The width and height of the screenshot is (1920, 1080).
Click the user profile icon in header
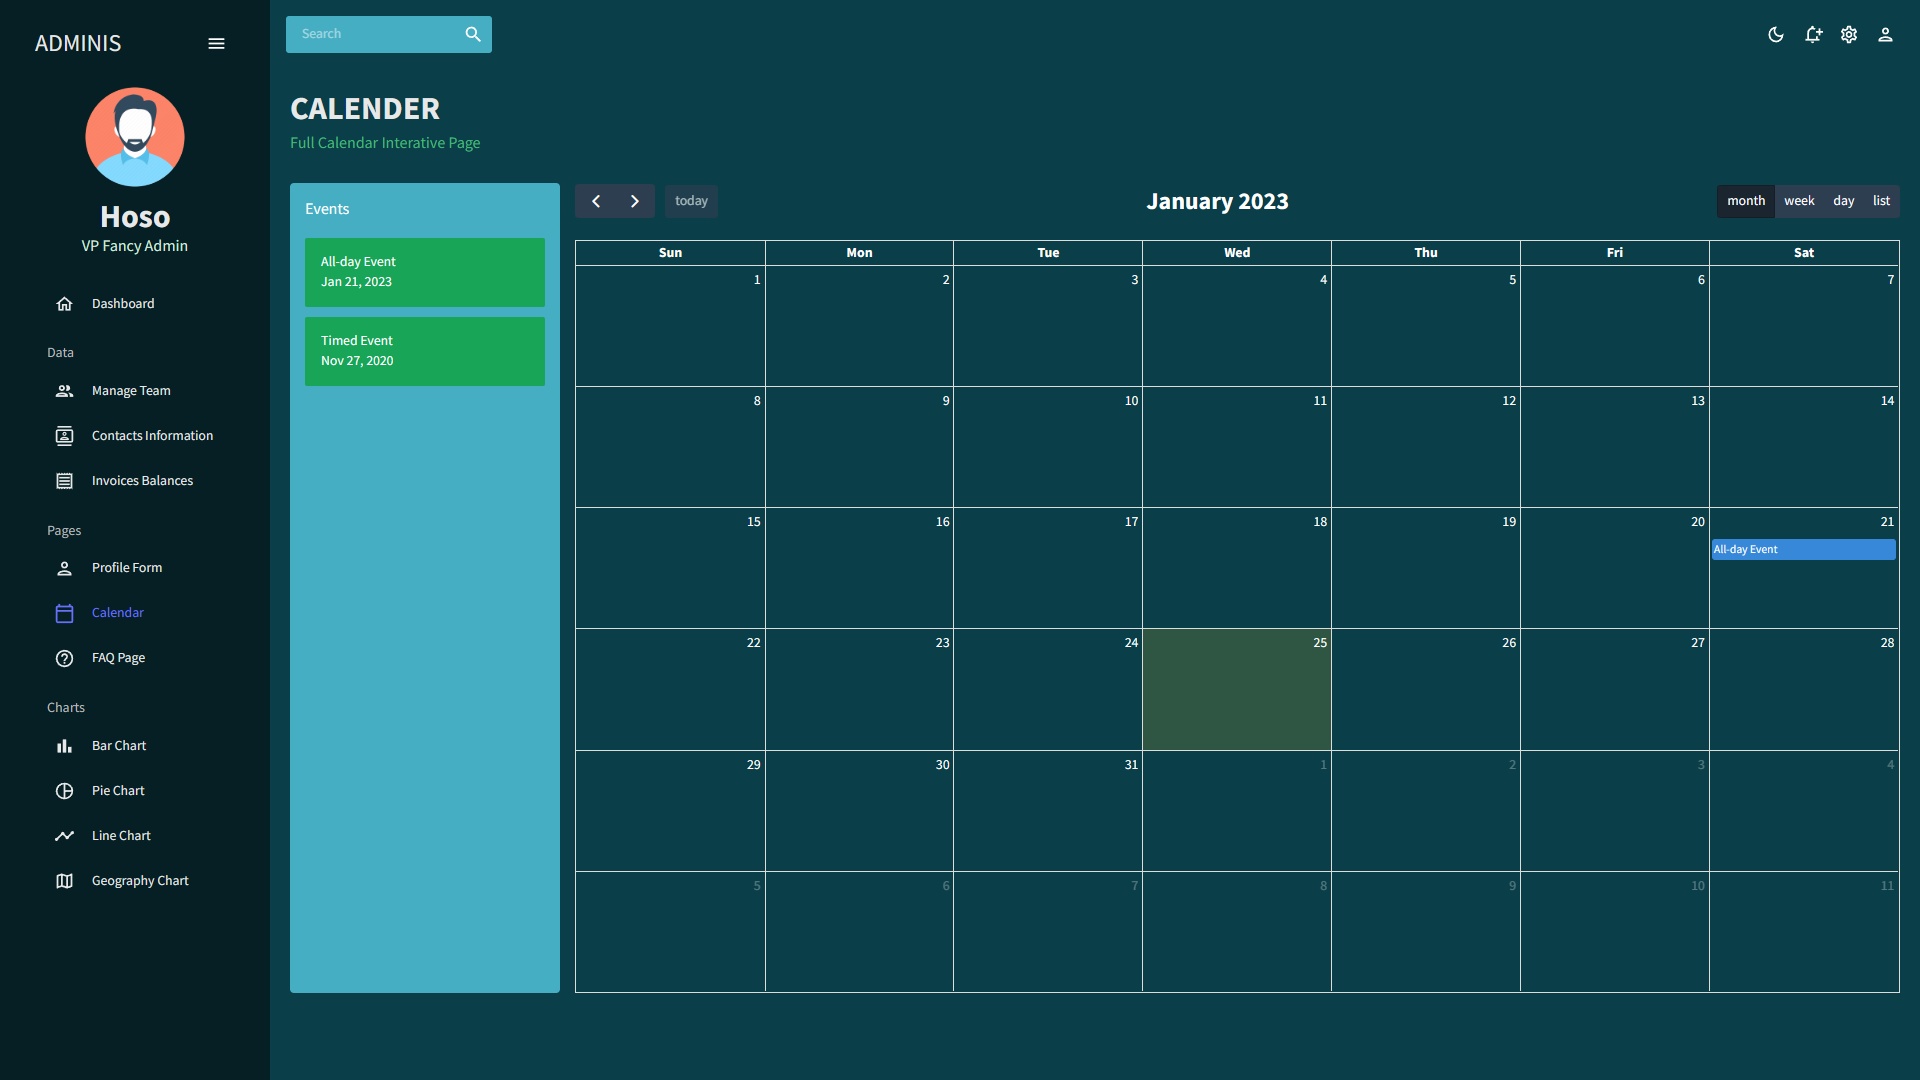(x=1885, y=35)
